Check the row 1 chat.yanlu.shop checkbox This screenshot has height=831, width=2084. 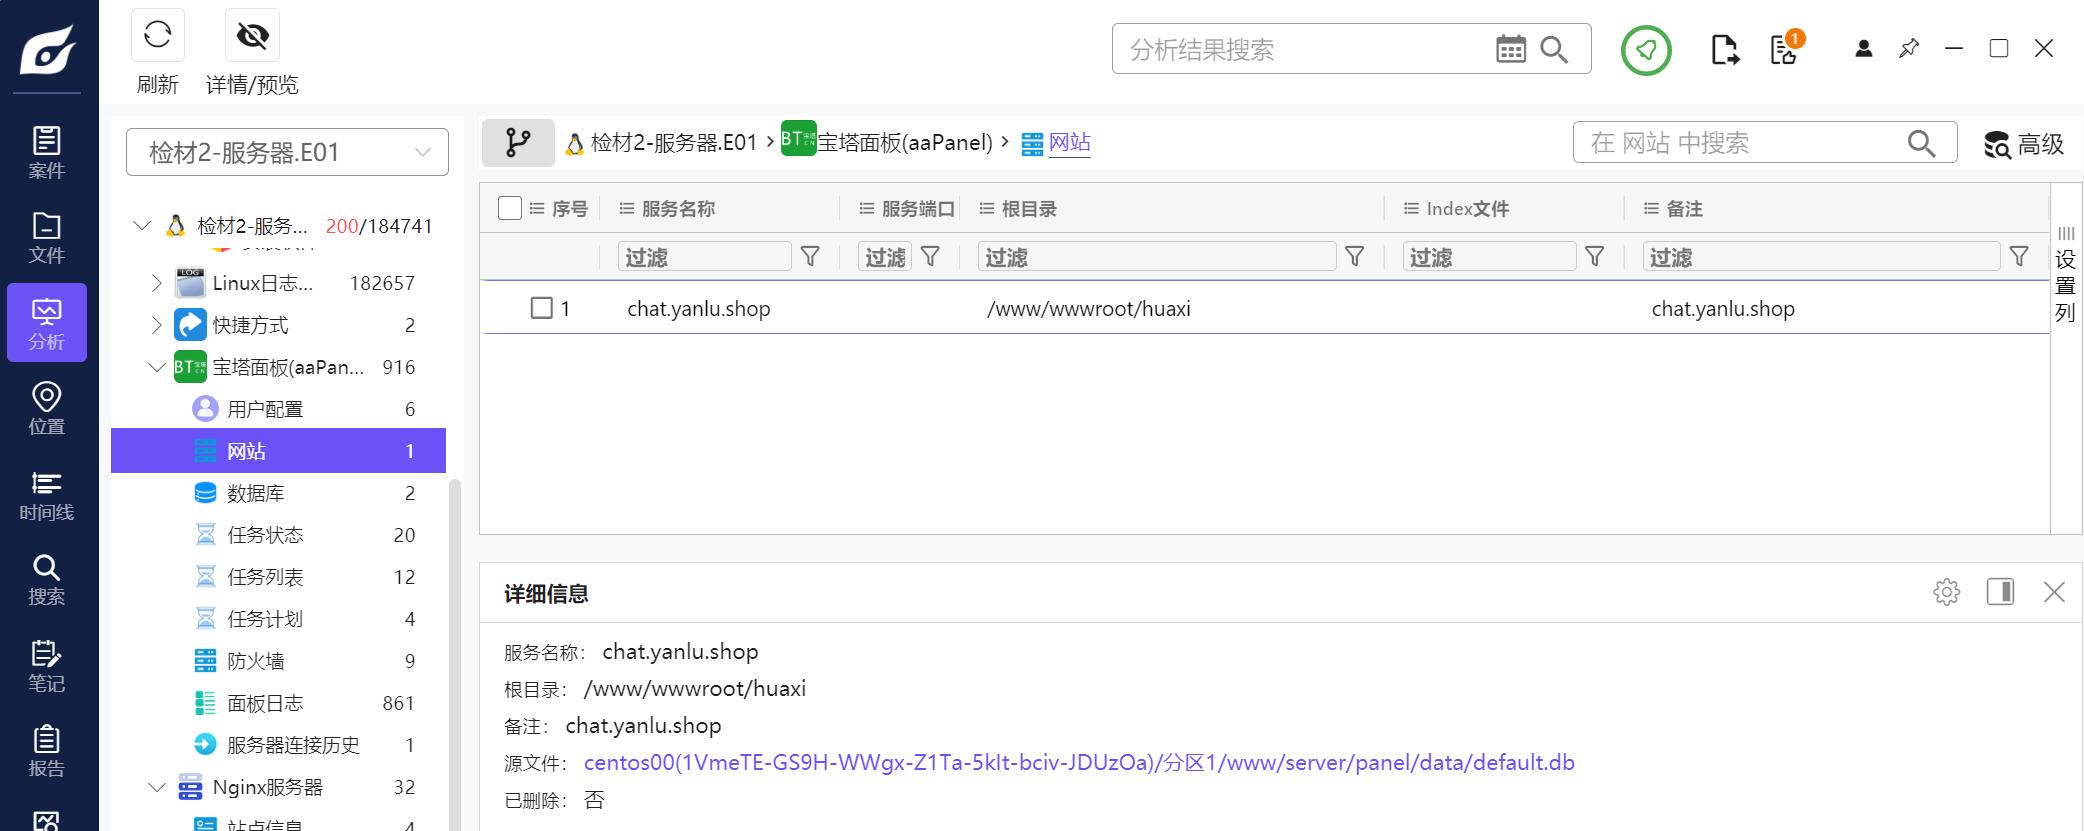pyautogui.click(x=542, y=308)
